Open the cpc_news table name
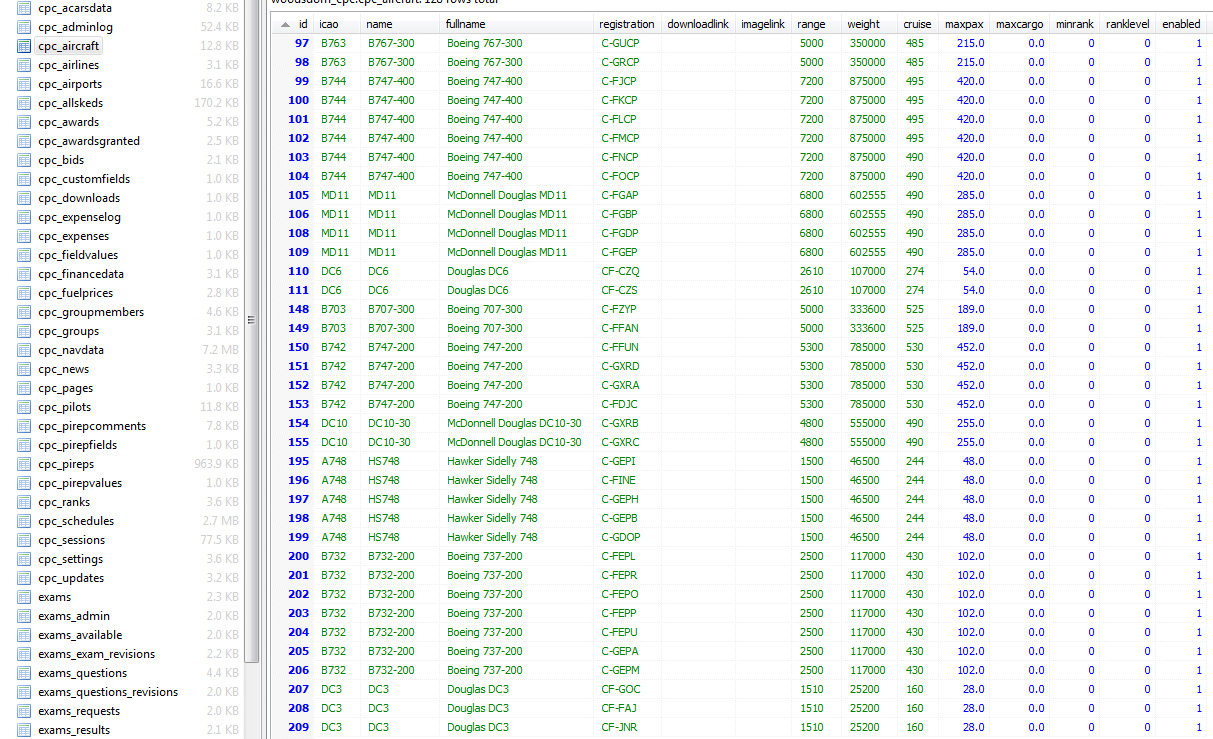1213x739 pixels. point(63,369)
